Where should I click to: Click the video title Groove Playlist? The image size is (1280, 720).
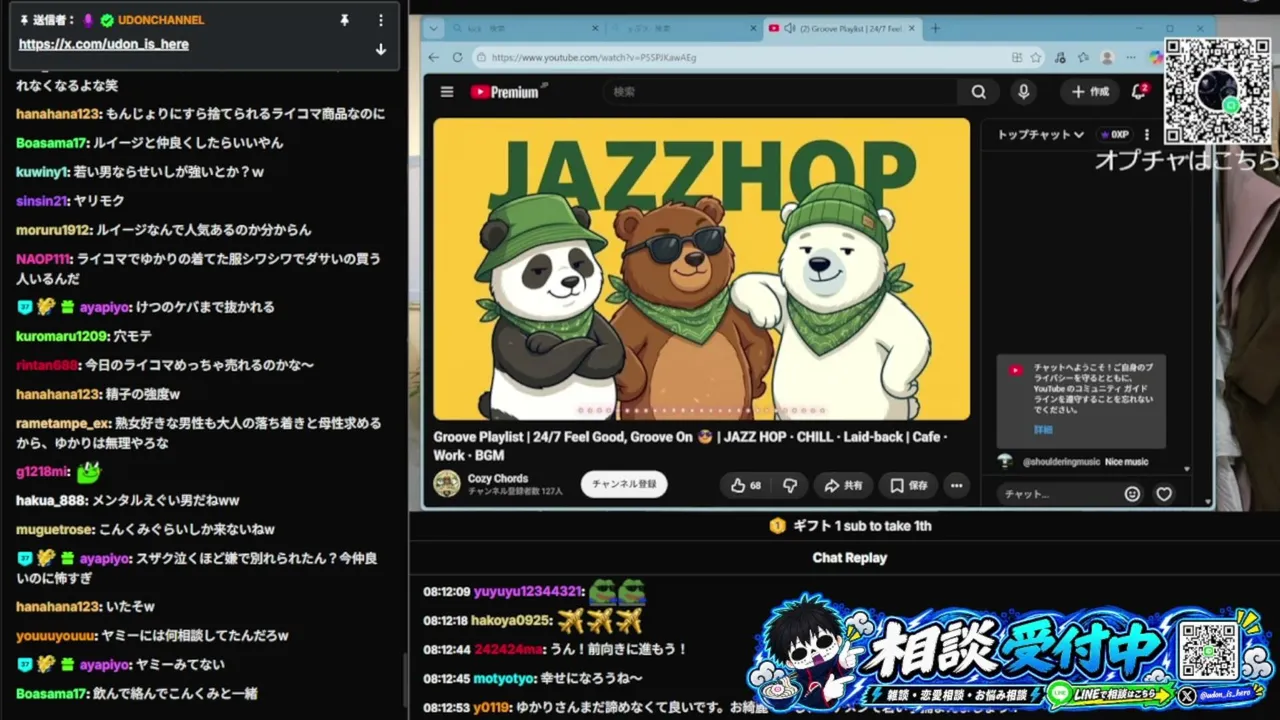click(x=691, y=446)
